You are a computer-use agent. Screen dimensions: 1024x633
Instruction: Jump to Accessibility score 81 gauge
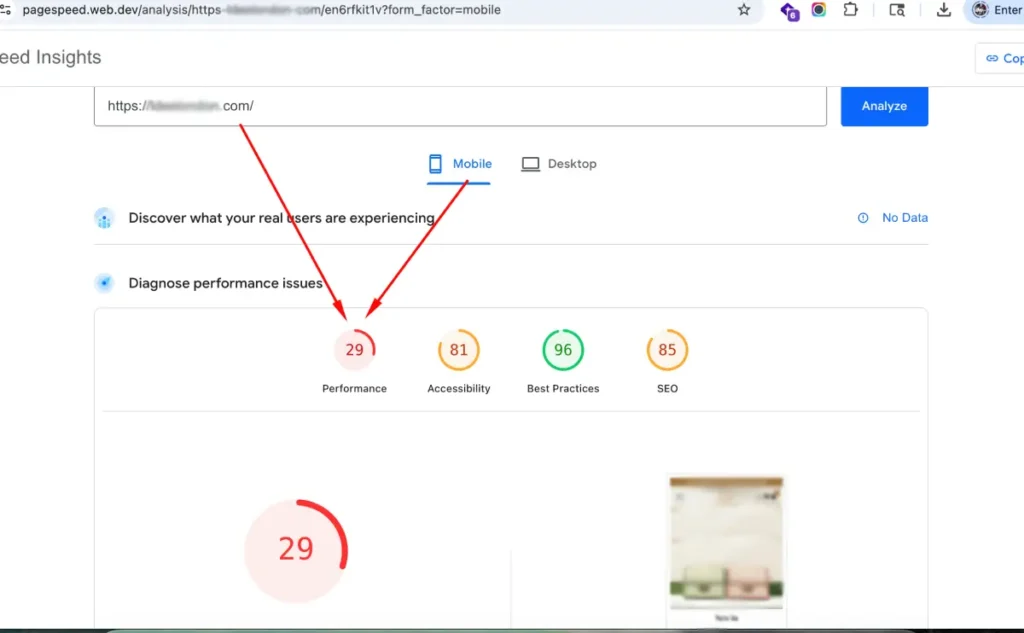click(x=458, y=349)
